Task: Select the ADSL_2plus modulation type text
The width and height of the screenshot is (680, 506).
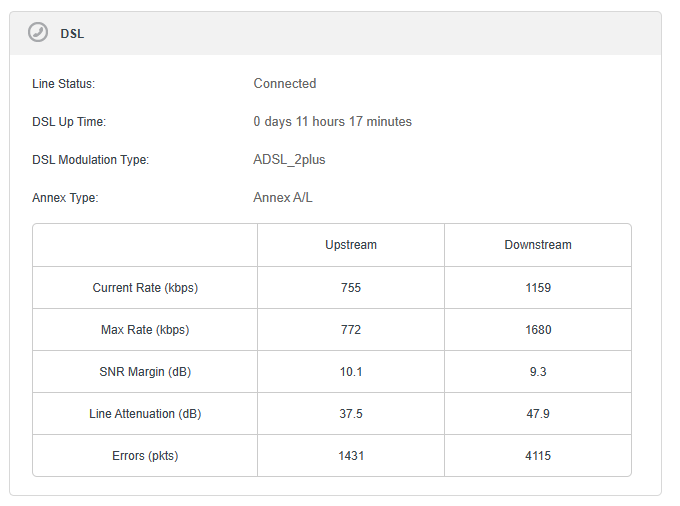Action: (289, 160)
